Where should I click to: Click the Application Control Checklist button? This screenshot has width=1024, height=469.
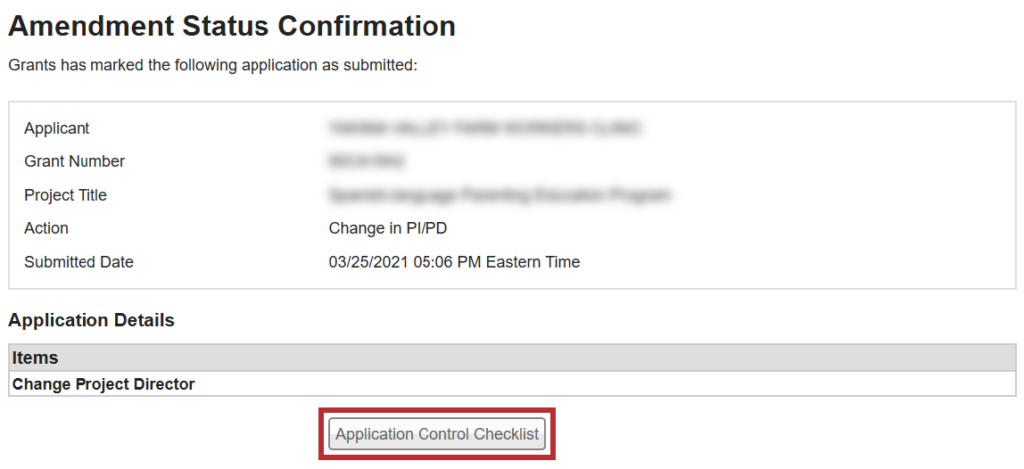[437, 434]
